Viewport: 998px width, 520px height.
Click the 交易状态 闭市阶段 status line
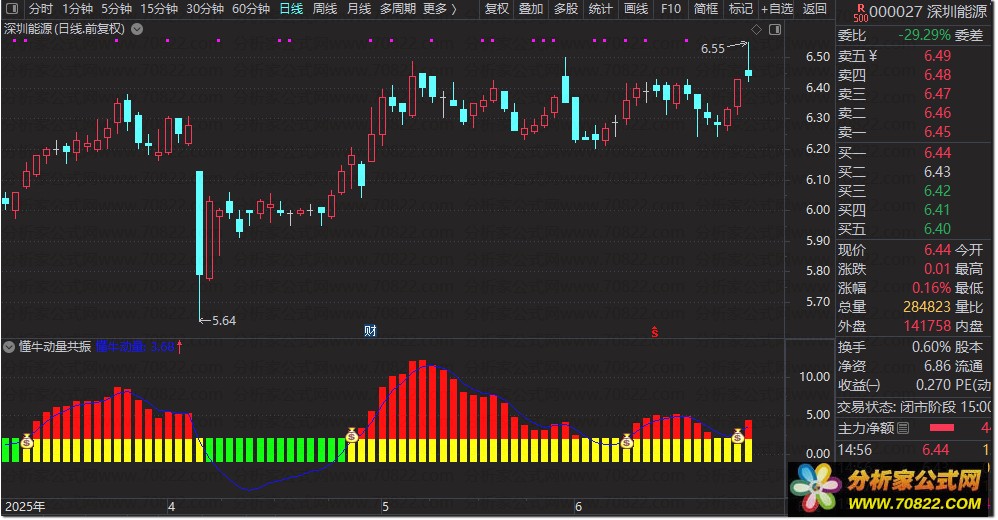[915, 407]
